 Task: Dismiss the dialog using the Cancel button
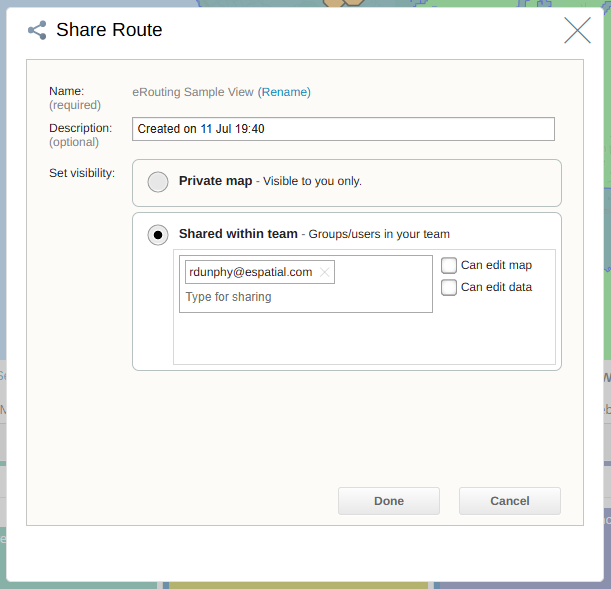pyautogui.click(x=510, y=501)
